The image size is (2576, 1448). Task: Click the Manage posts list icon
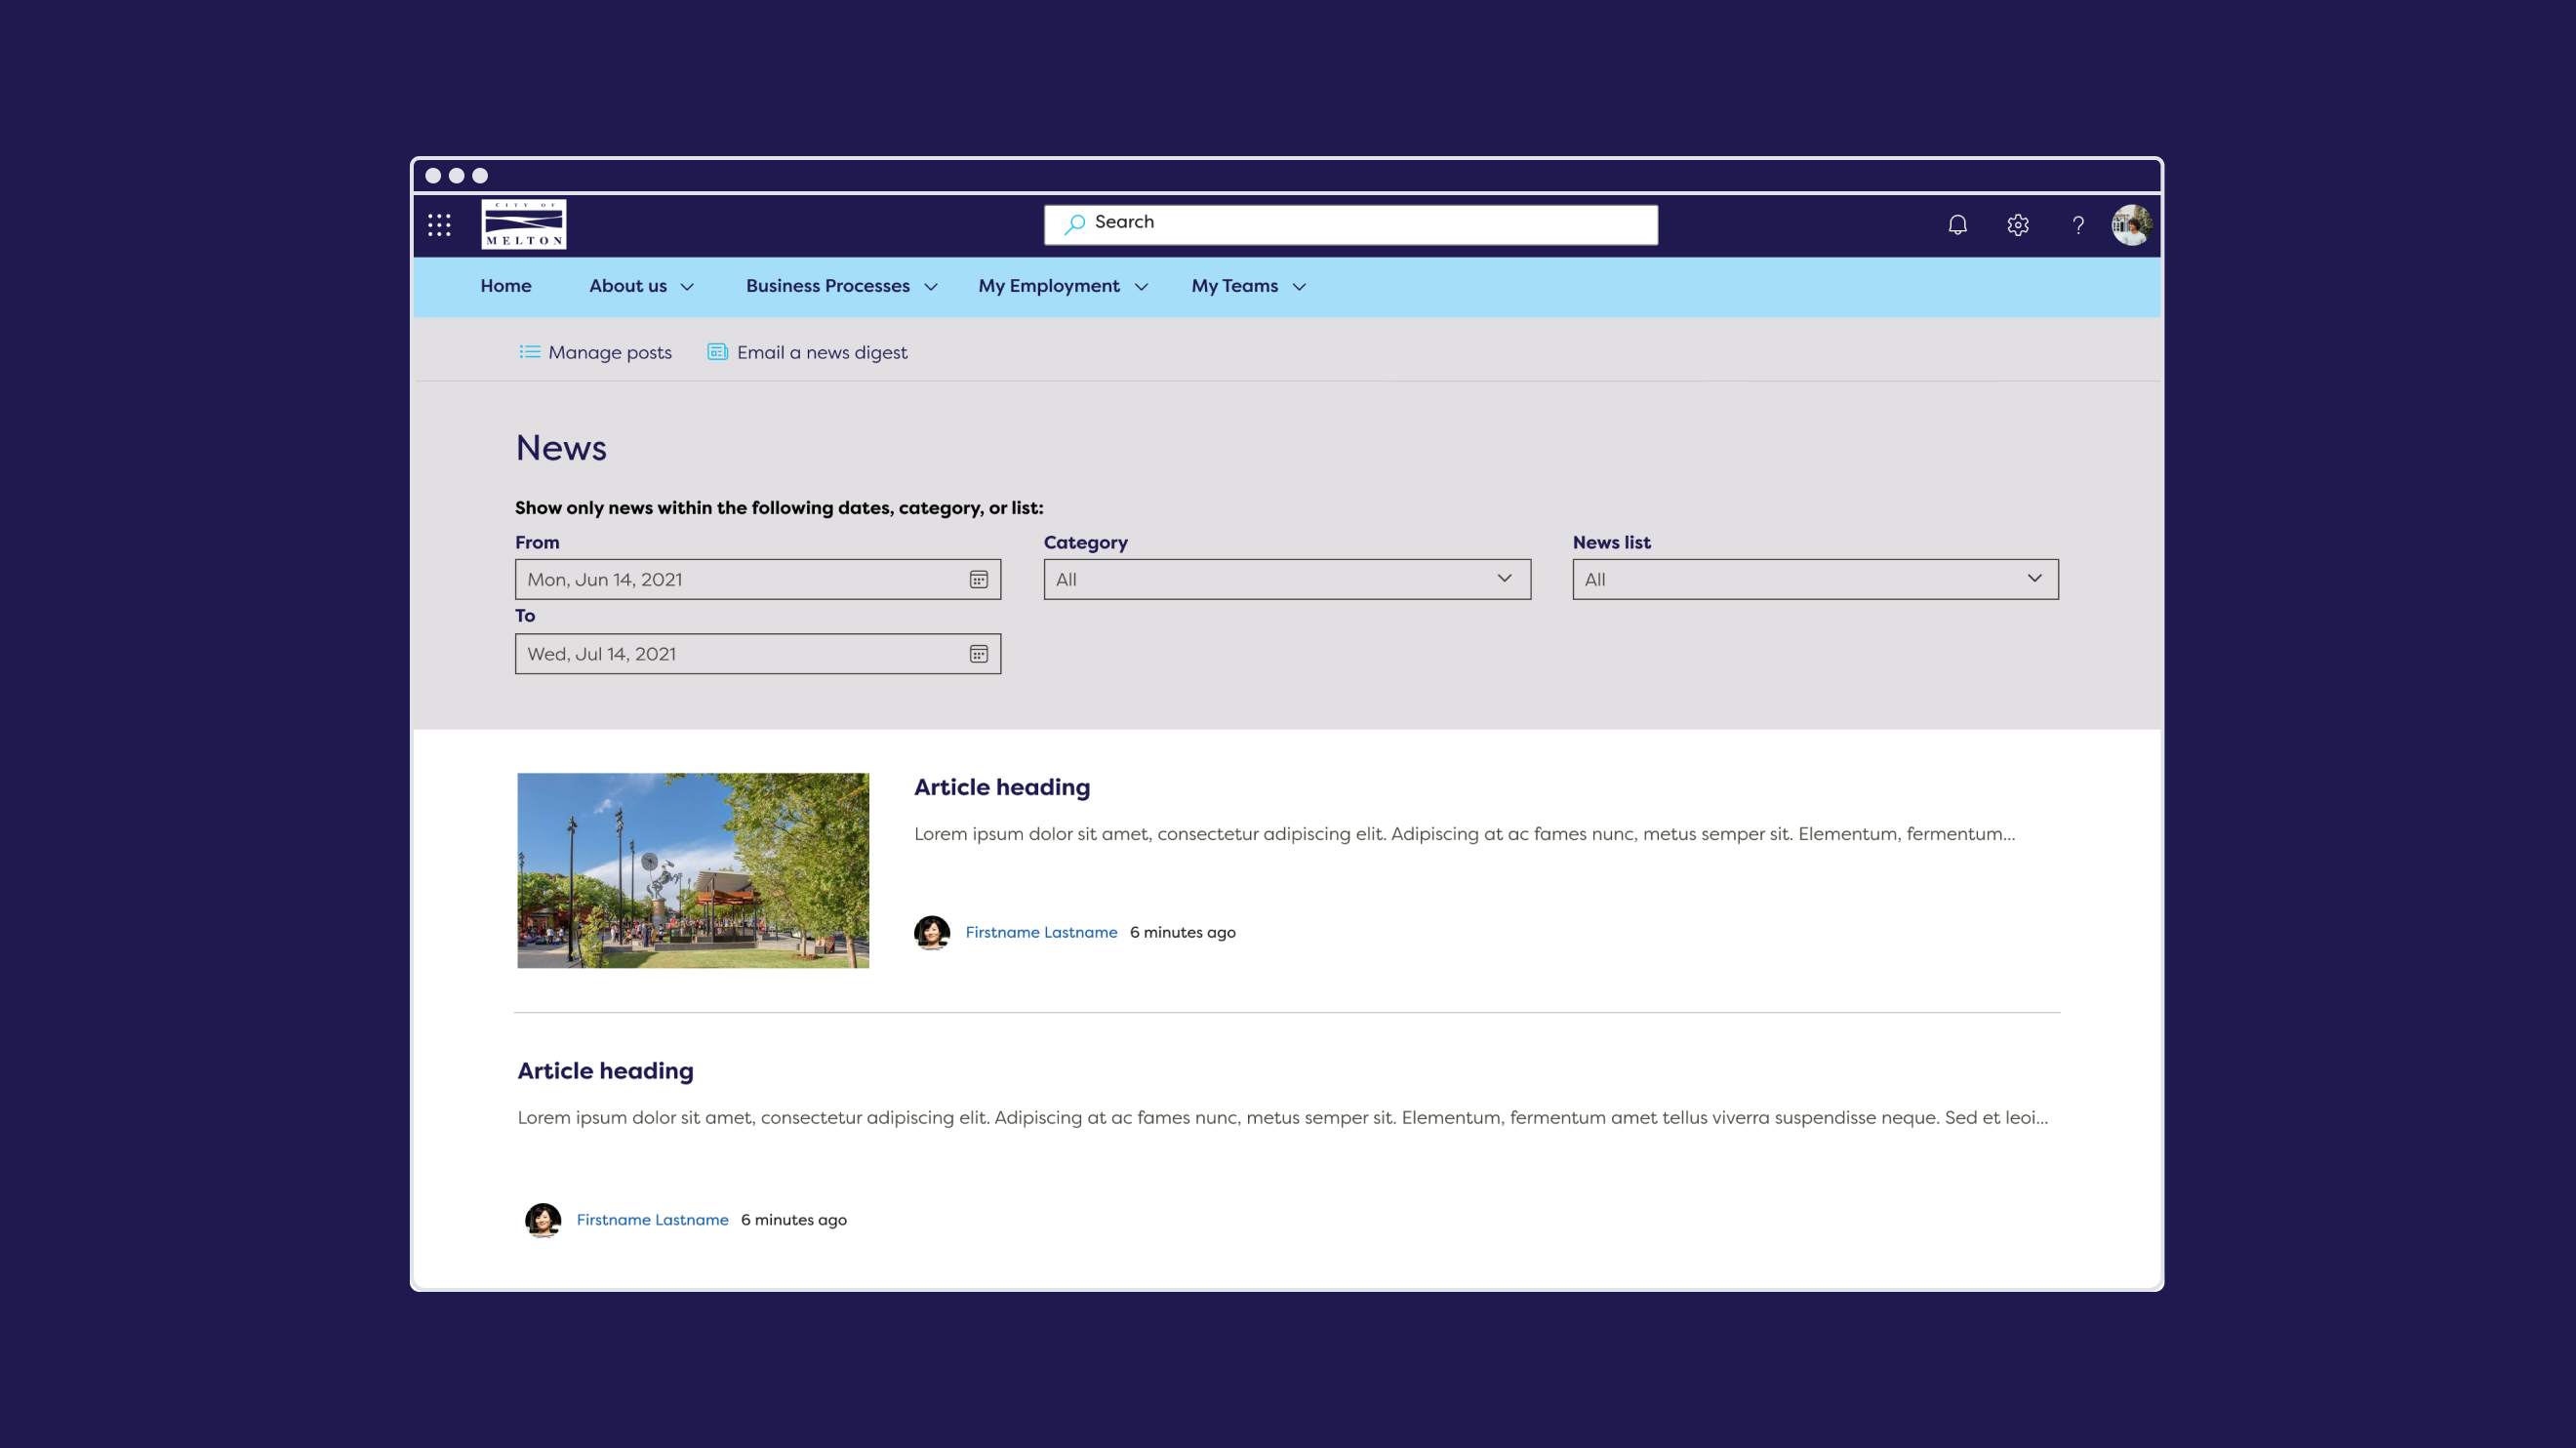click(x=530, y=352)
